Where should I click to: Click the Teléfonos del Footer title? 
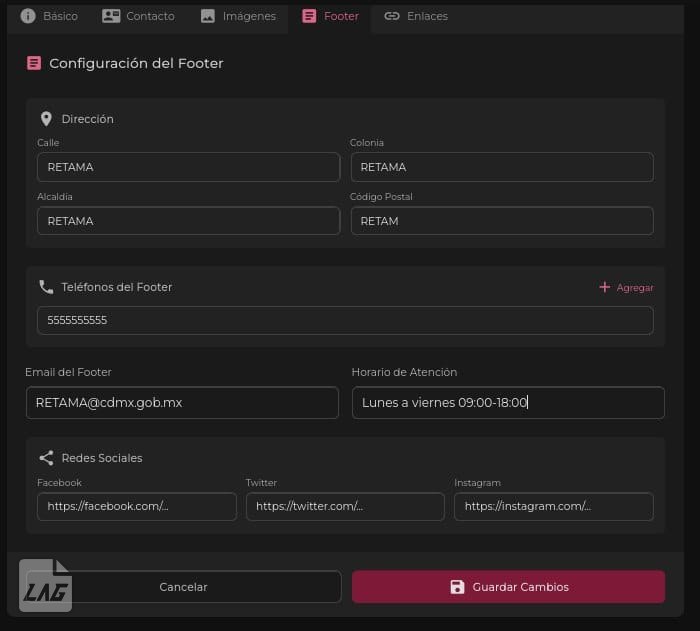tap(117, 287)
